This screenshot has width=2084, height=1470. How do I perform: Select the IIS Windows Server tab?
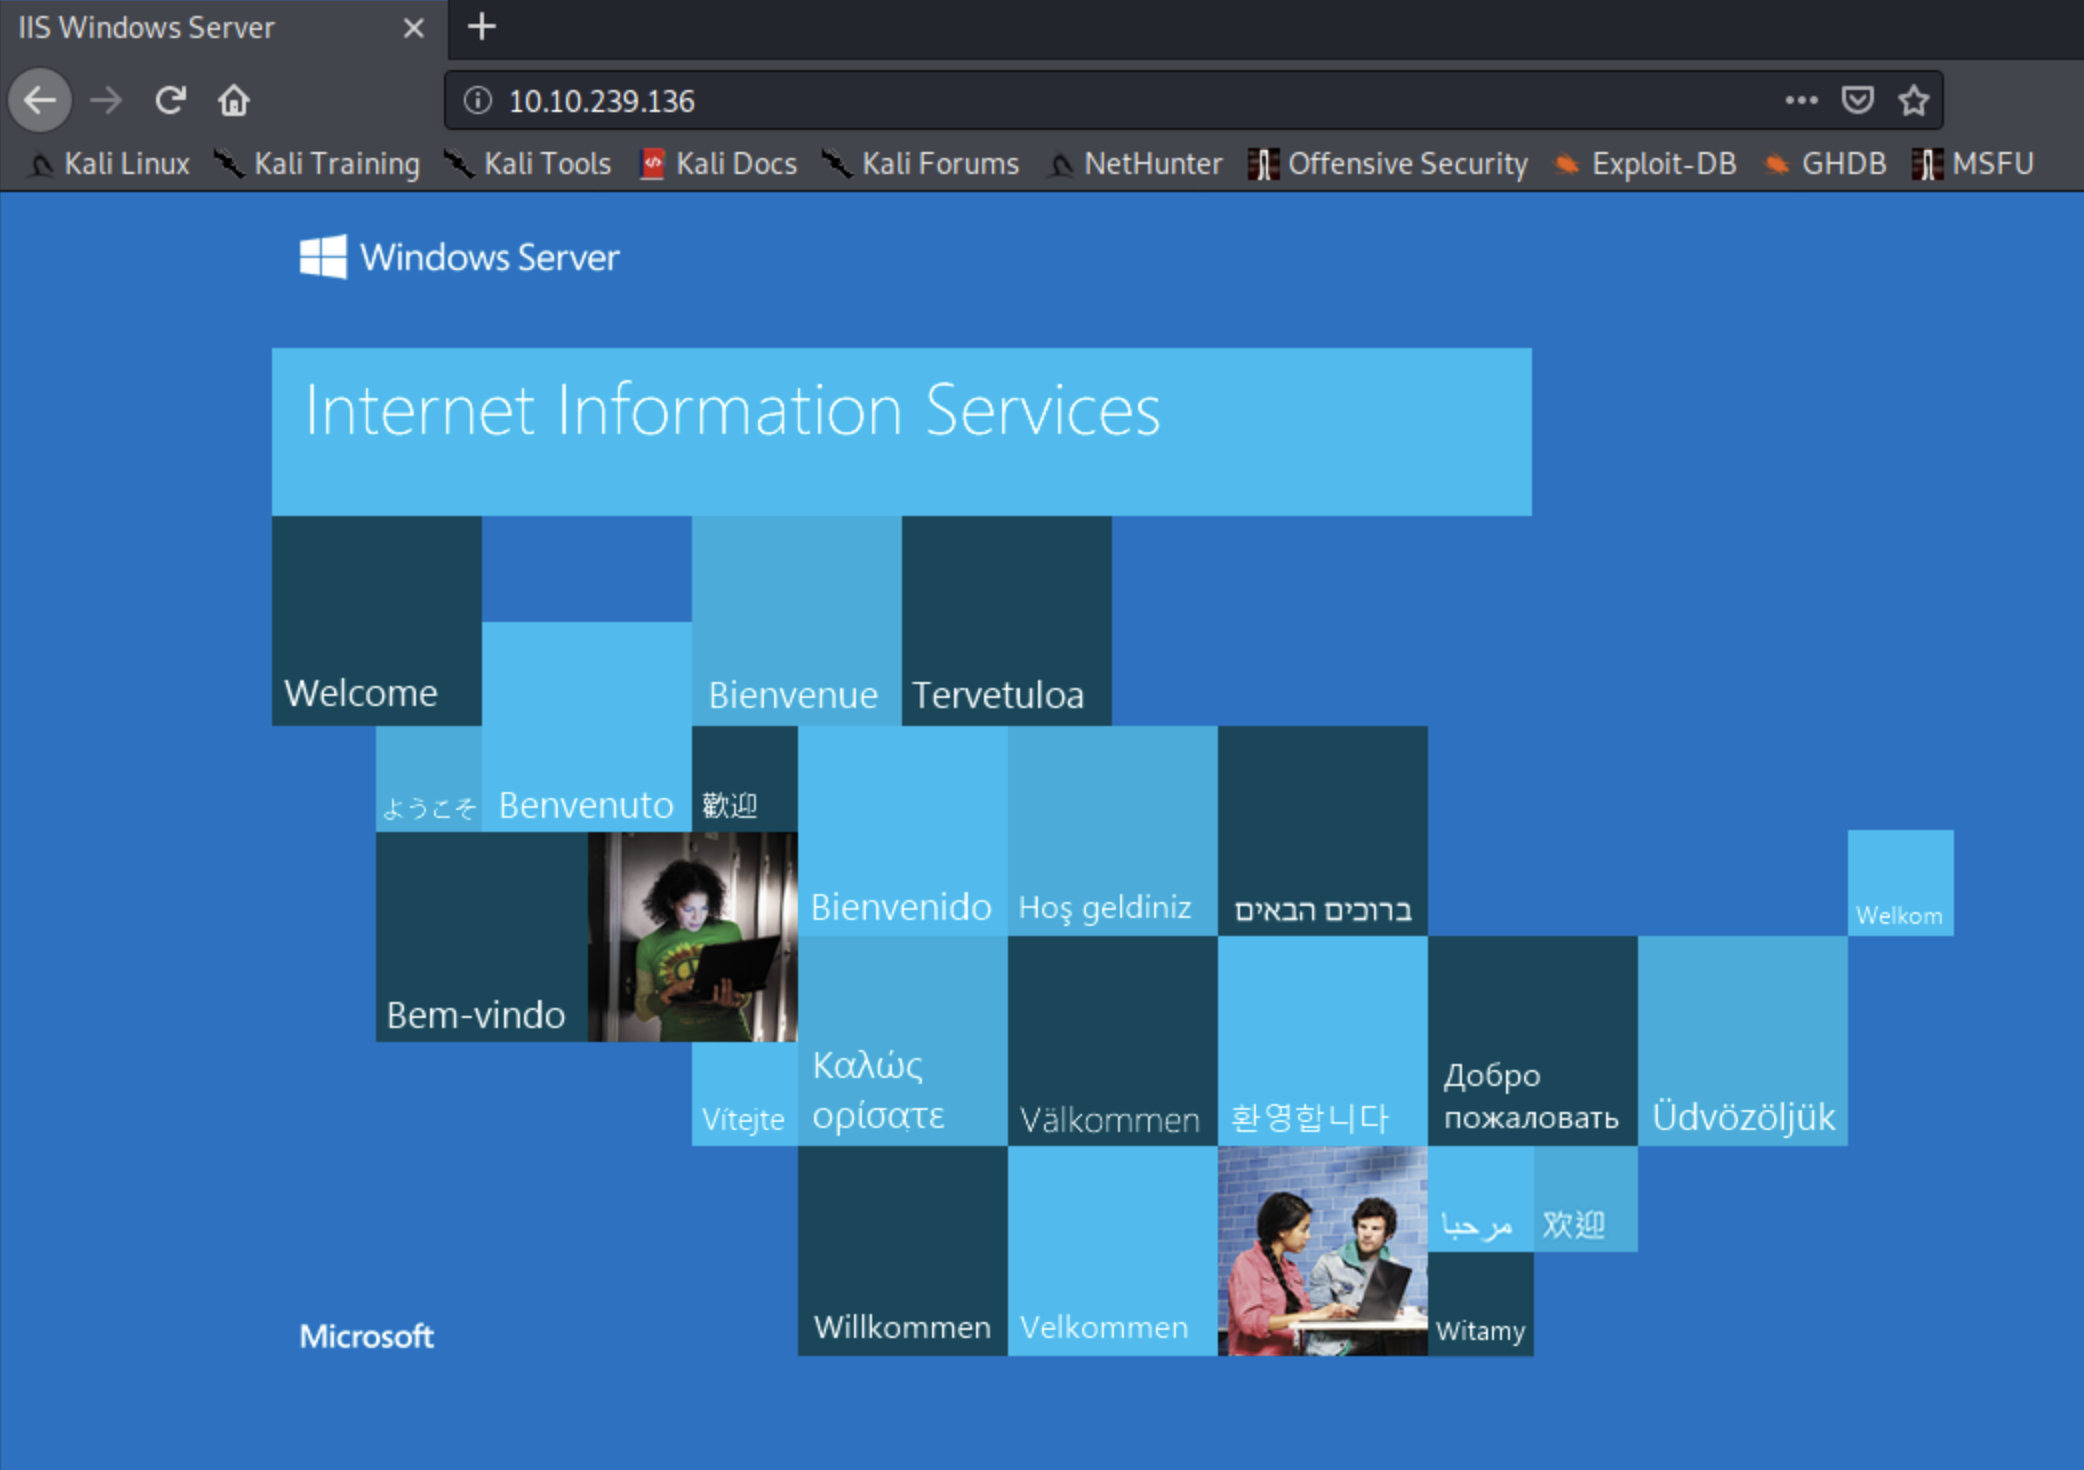tap(180, 28)
